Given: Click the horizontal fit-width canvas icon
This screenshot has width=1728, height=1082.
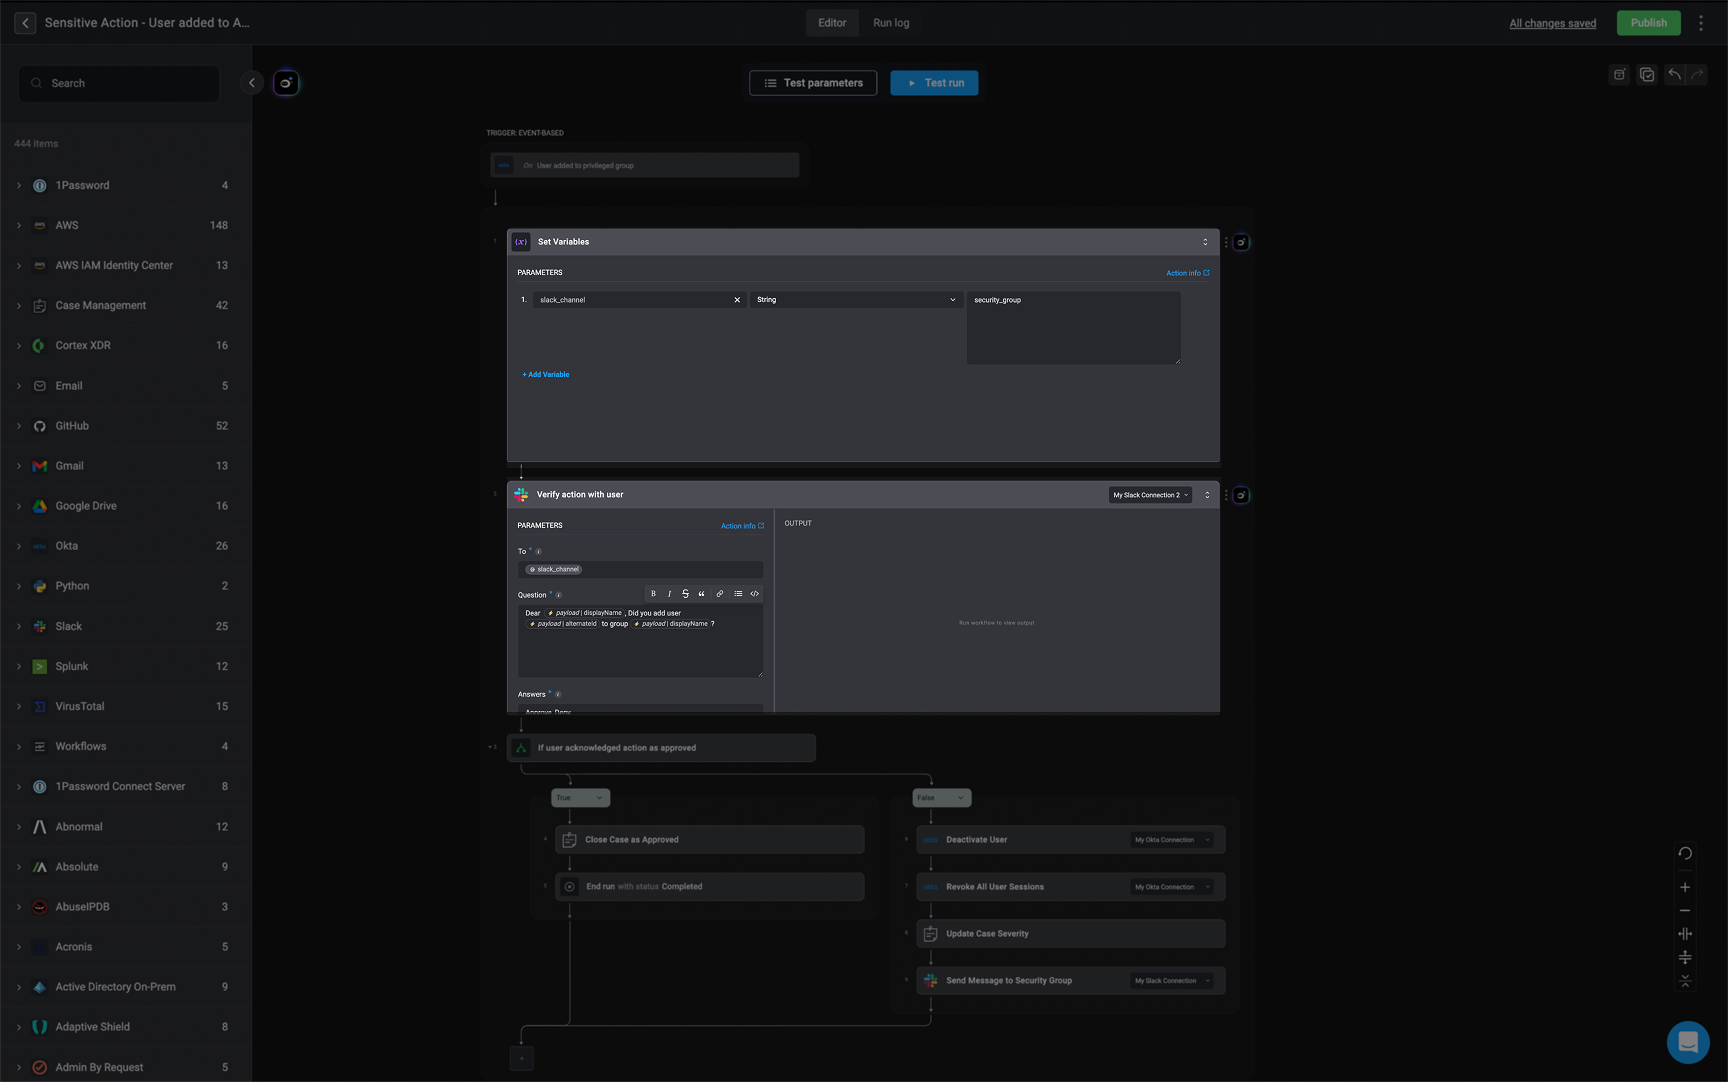Looking at the screenshot, I should 1685,934.
